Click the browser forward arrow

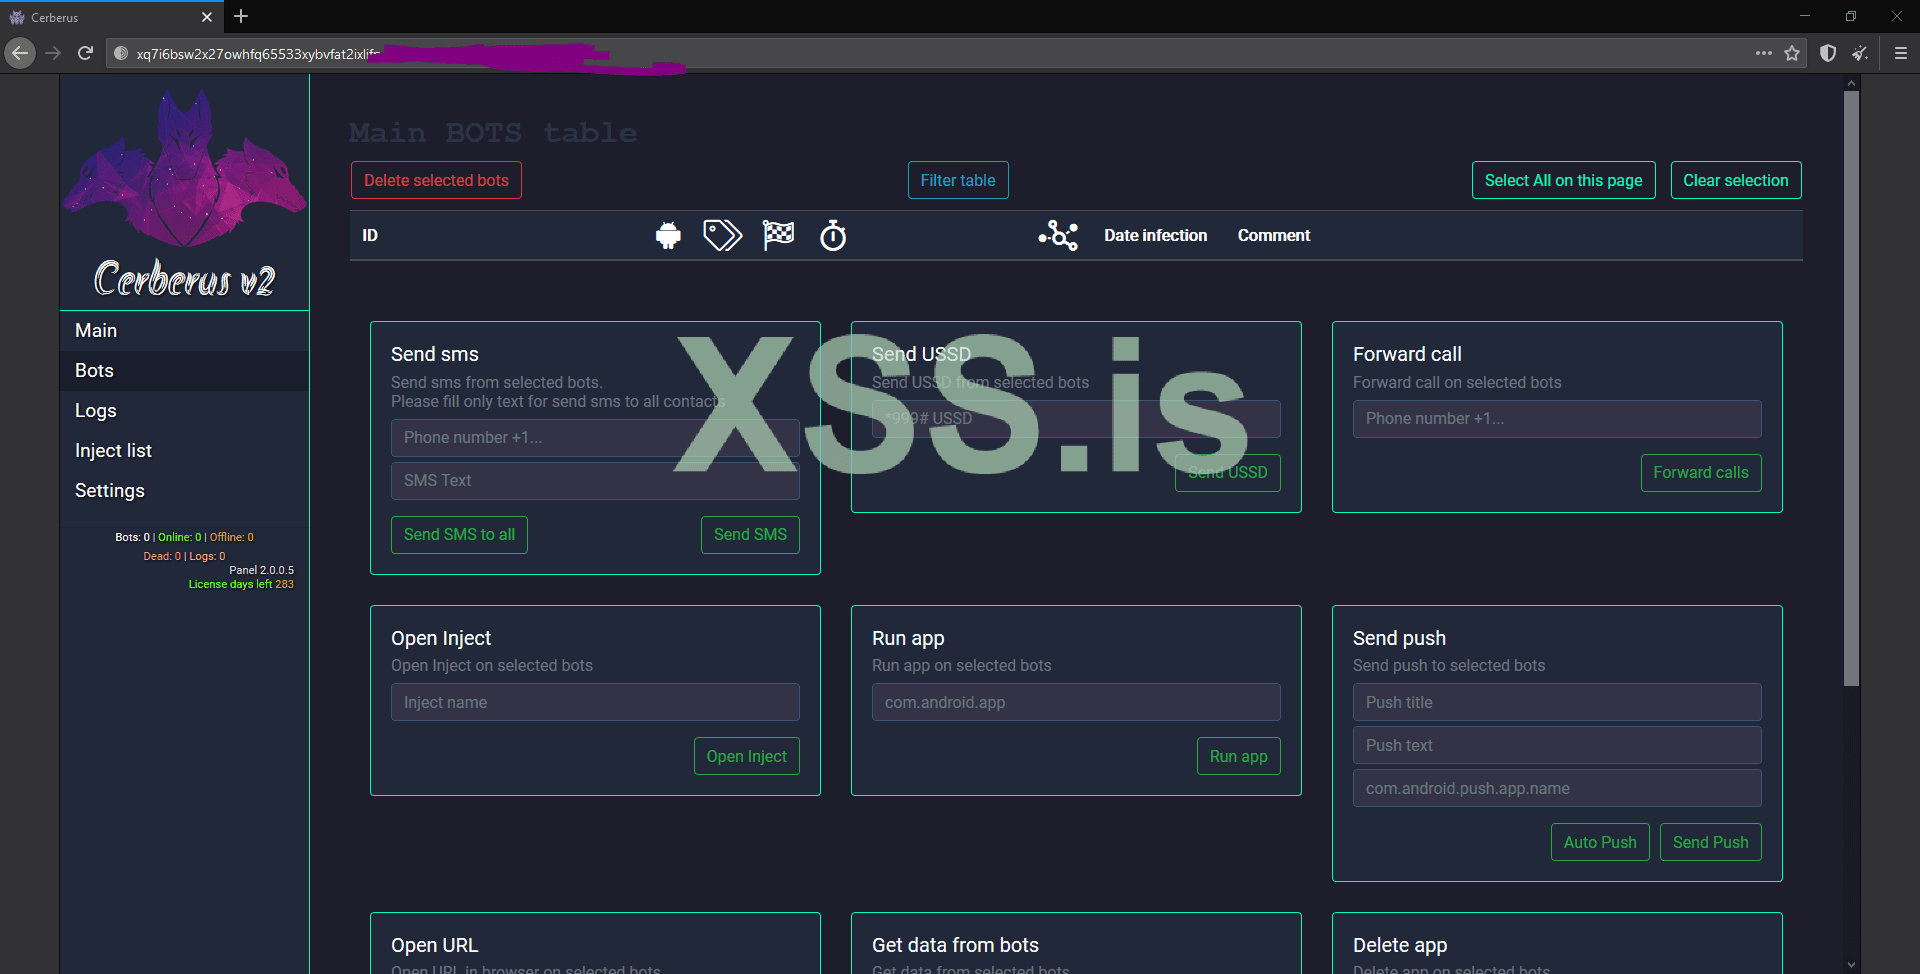[x=53, y=53]
